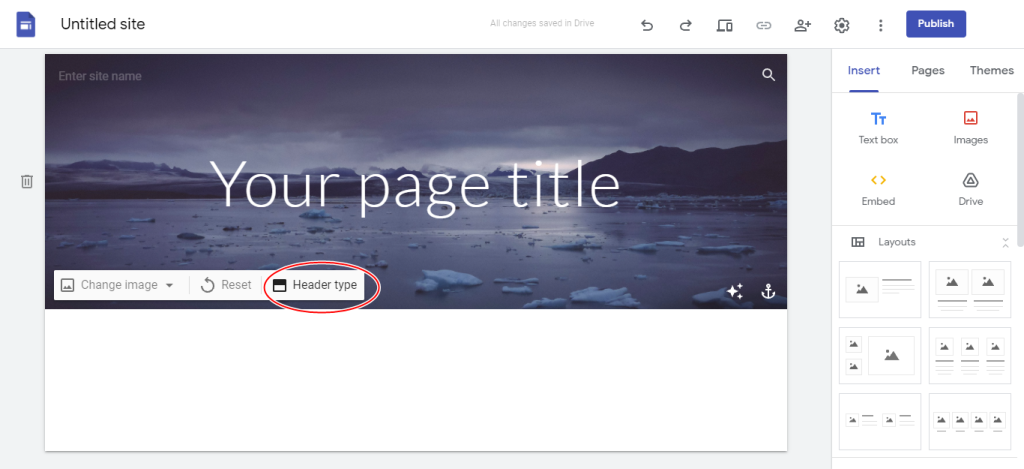Click the Publish button

pos(936,24)
